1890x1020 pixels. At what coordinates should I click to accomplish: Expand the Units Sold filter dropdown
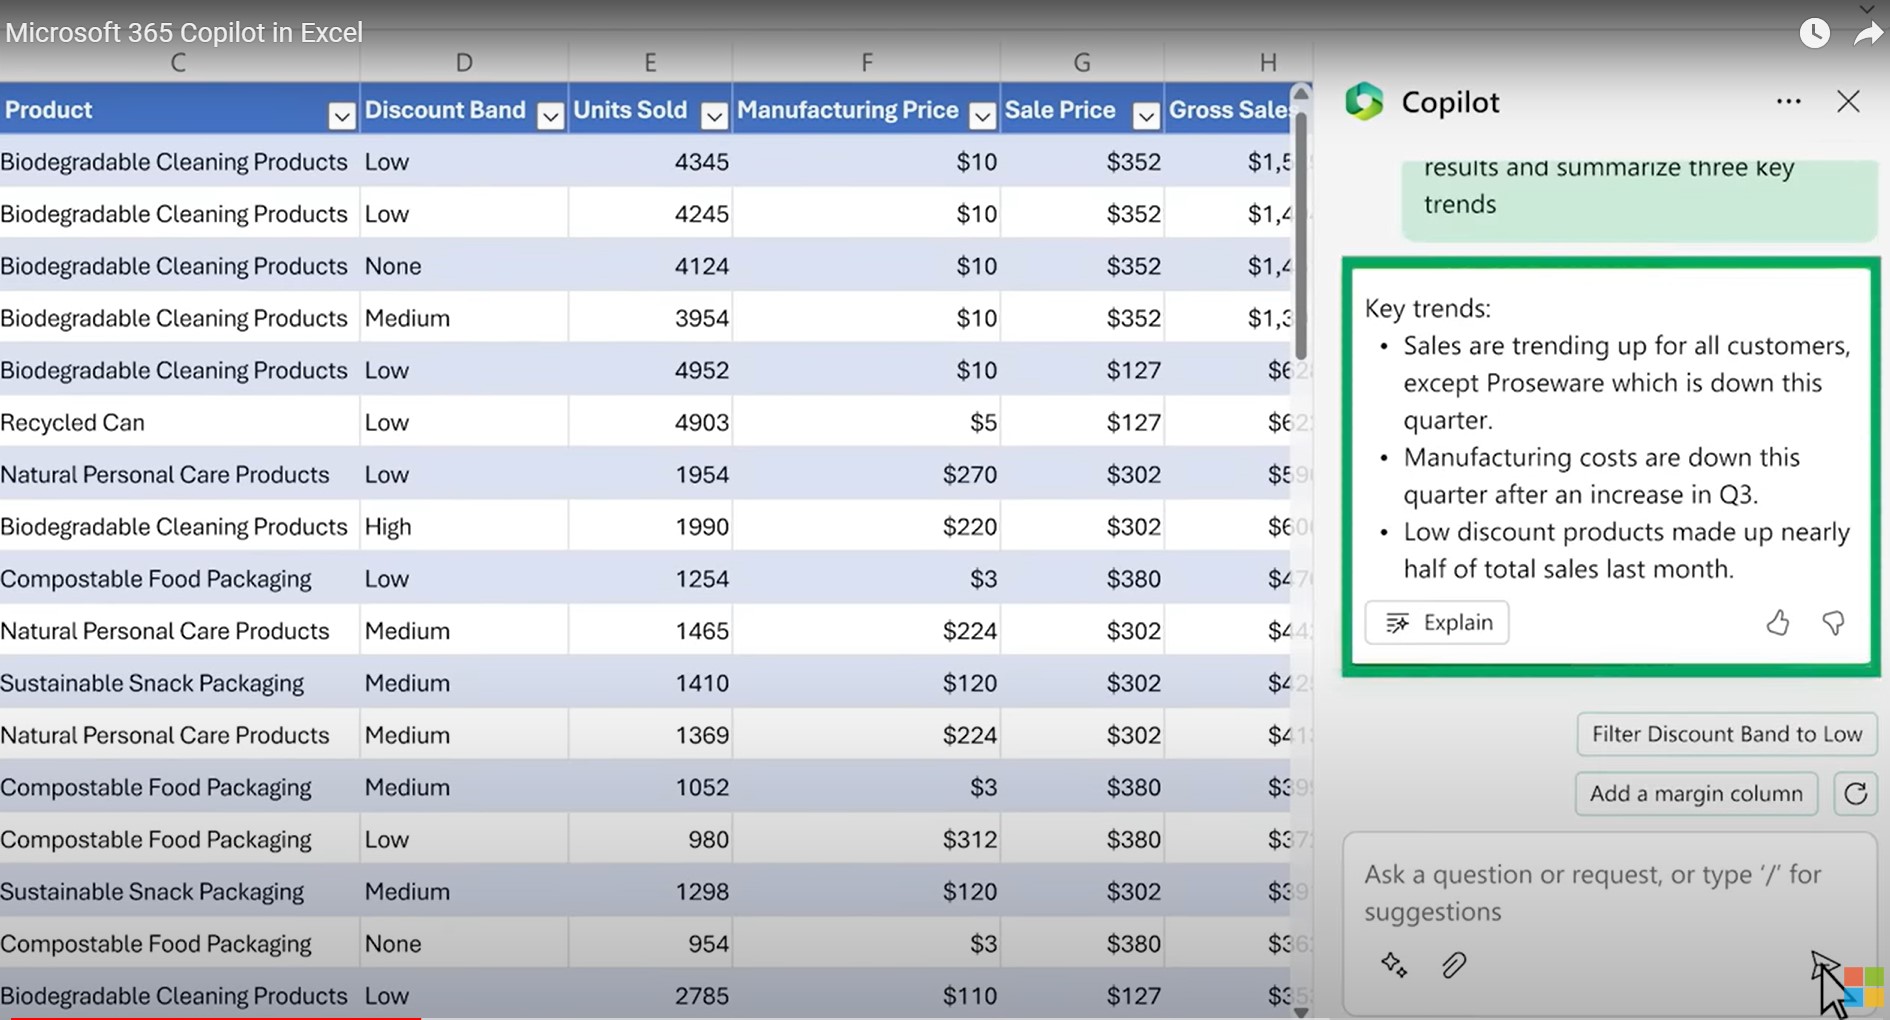tap(714, 116)
